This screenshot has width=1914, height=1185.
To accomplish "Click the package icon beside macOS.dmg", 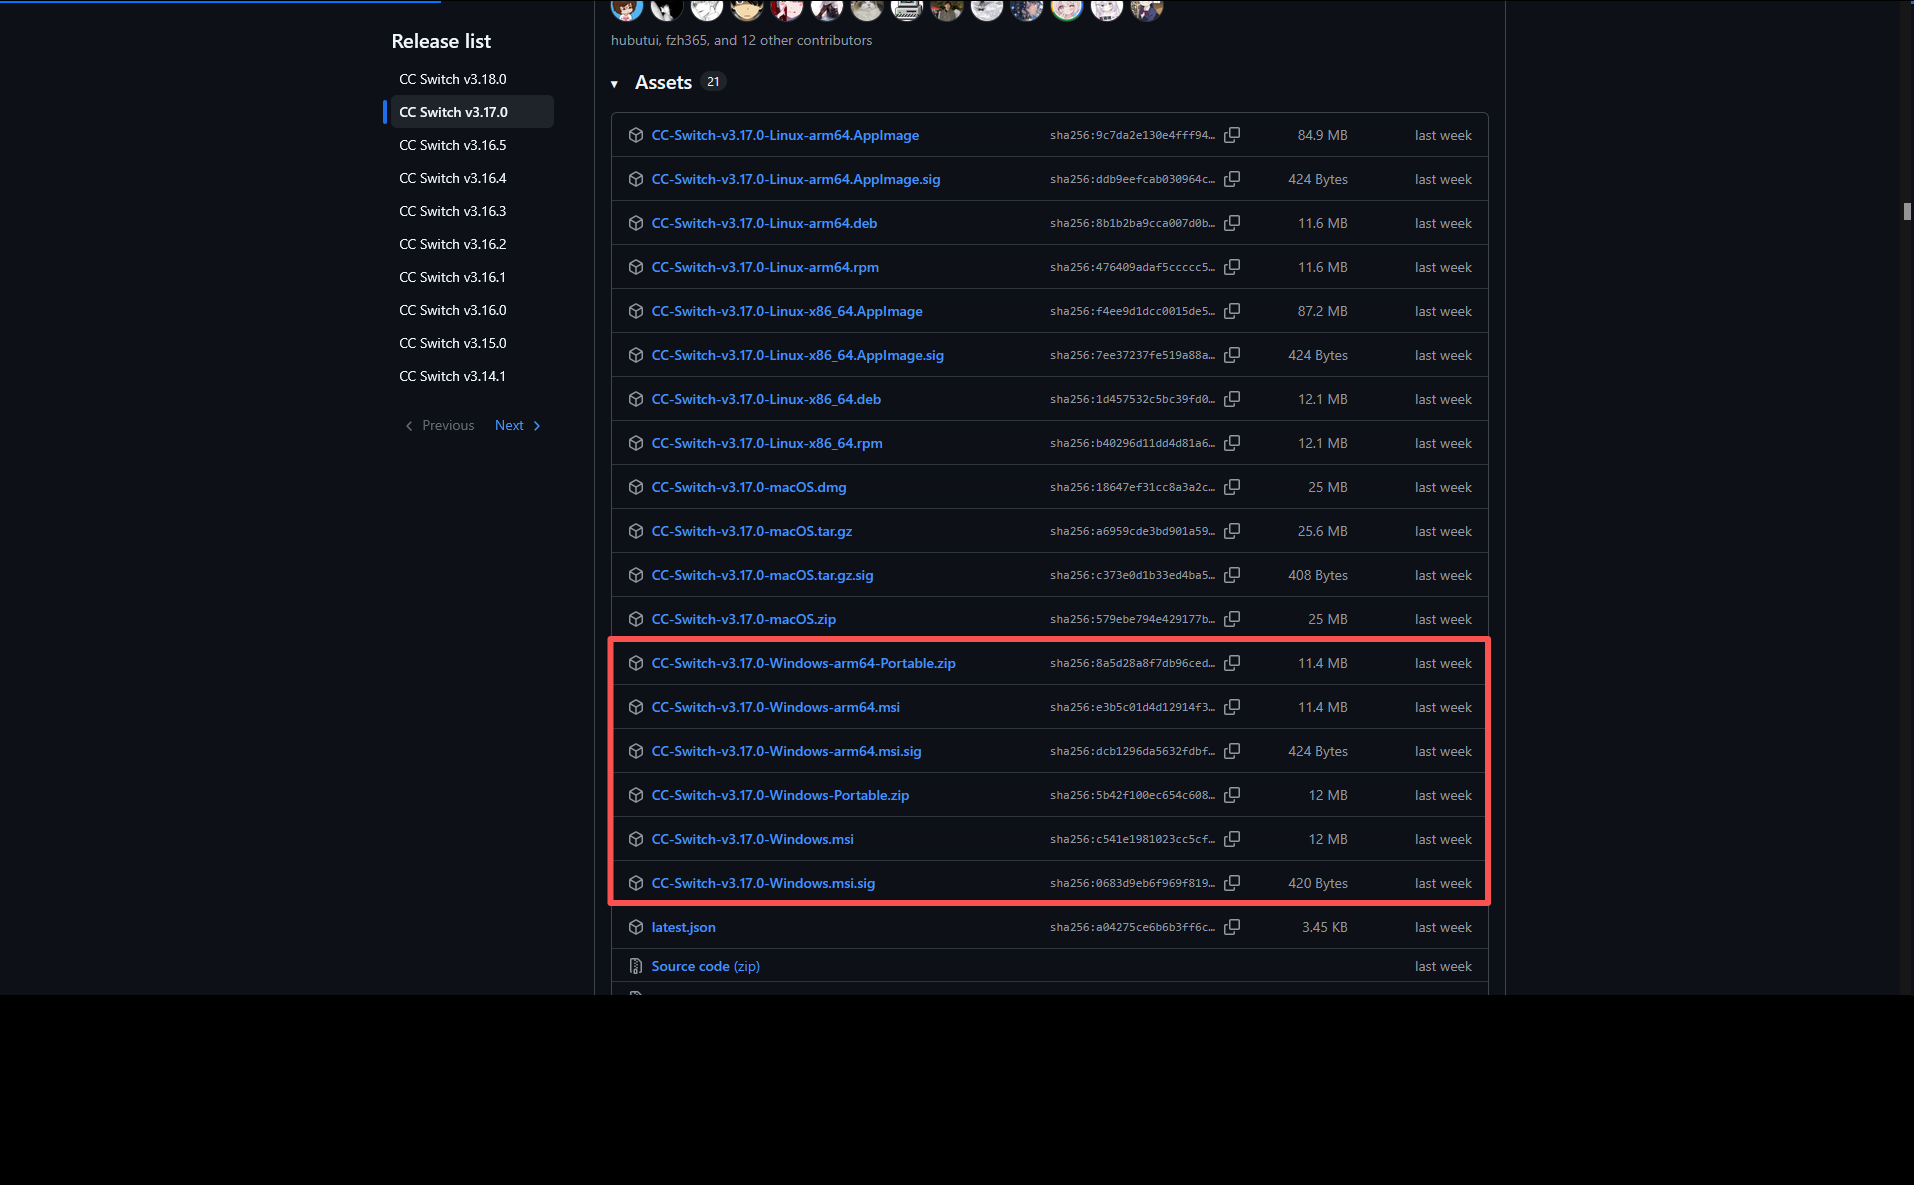I will pyautogui.click(x=635, y=487).
